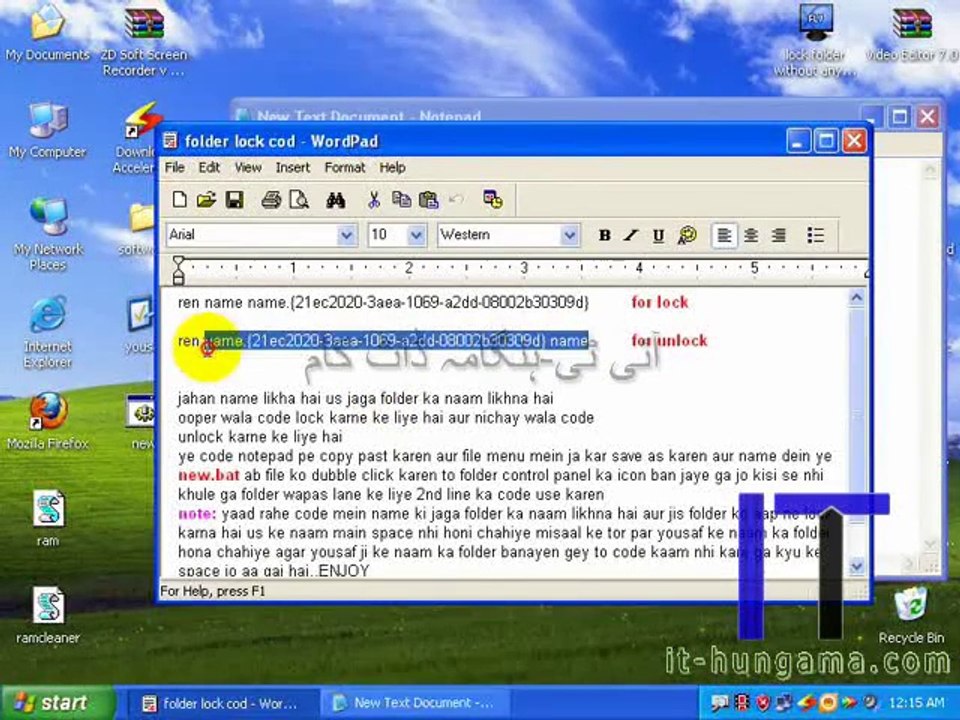Click the WordPad scrollbar down arrow
This screenshot has height=720, width=960.
coord(857,567)
